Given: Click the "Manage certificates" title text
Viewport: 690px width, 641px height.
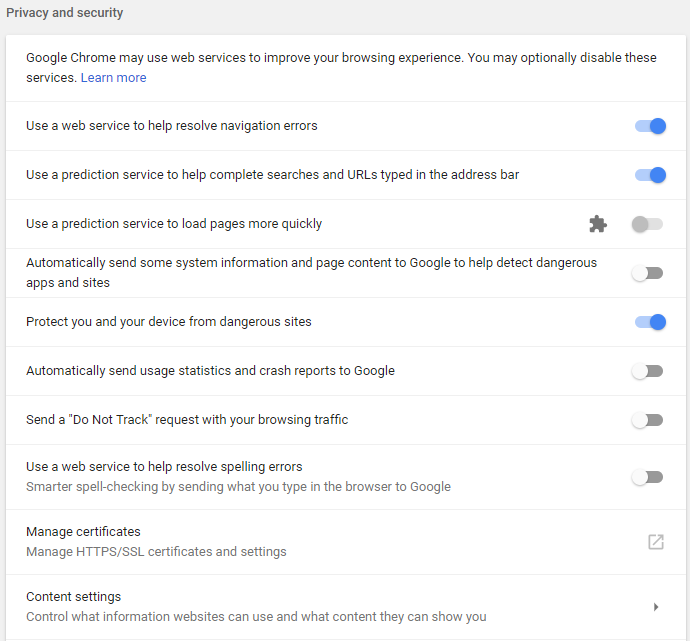Looking at the screenshot, I should [83, 532].
